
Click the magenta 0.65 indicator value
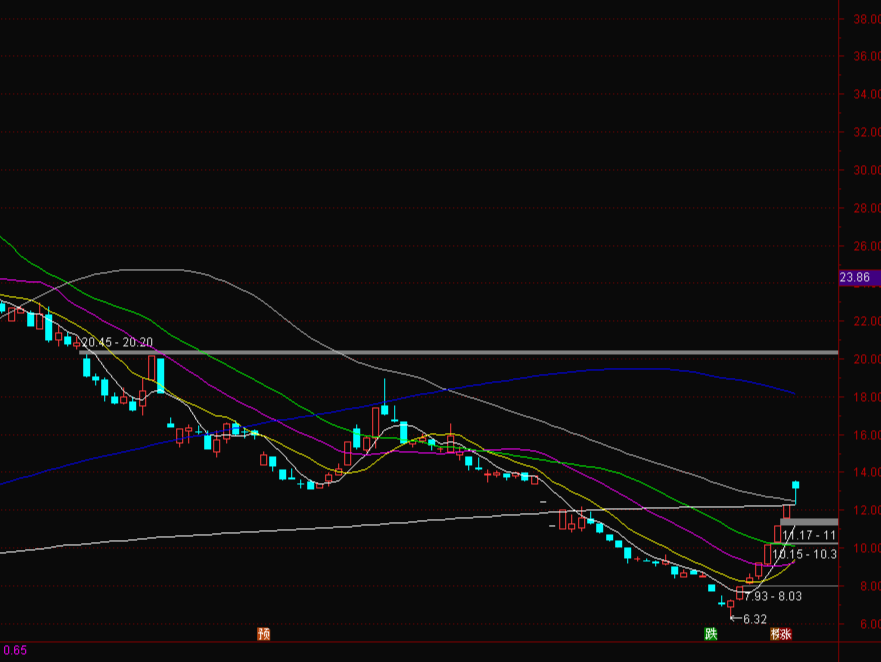point(15,650)
